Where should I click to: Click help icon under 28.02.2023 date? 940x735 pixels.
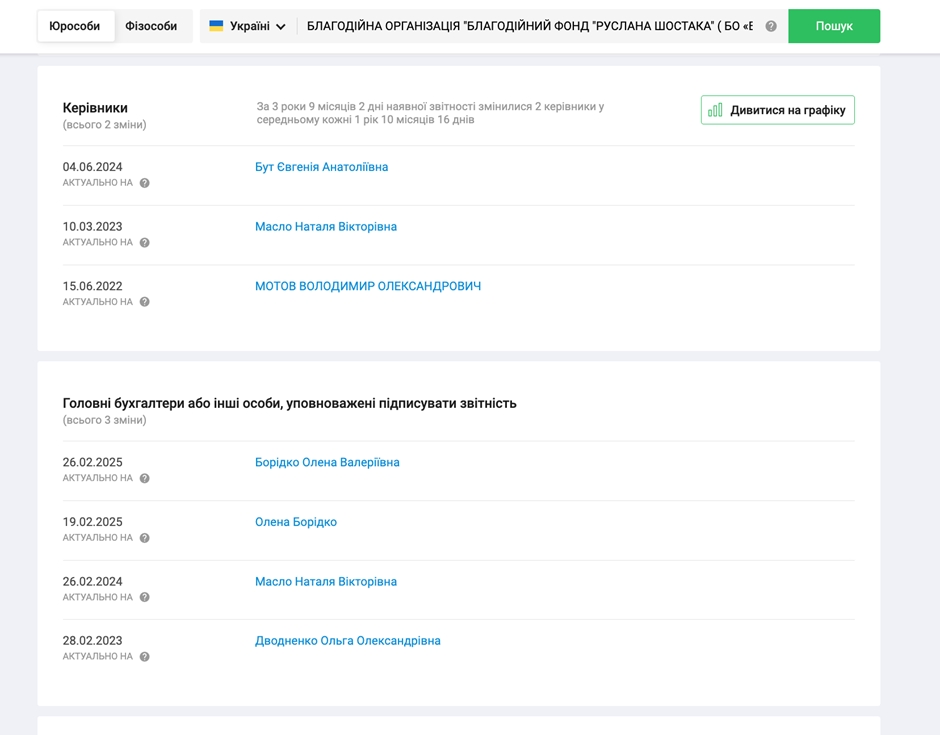click(x=144, y=657)
